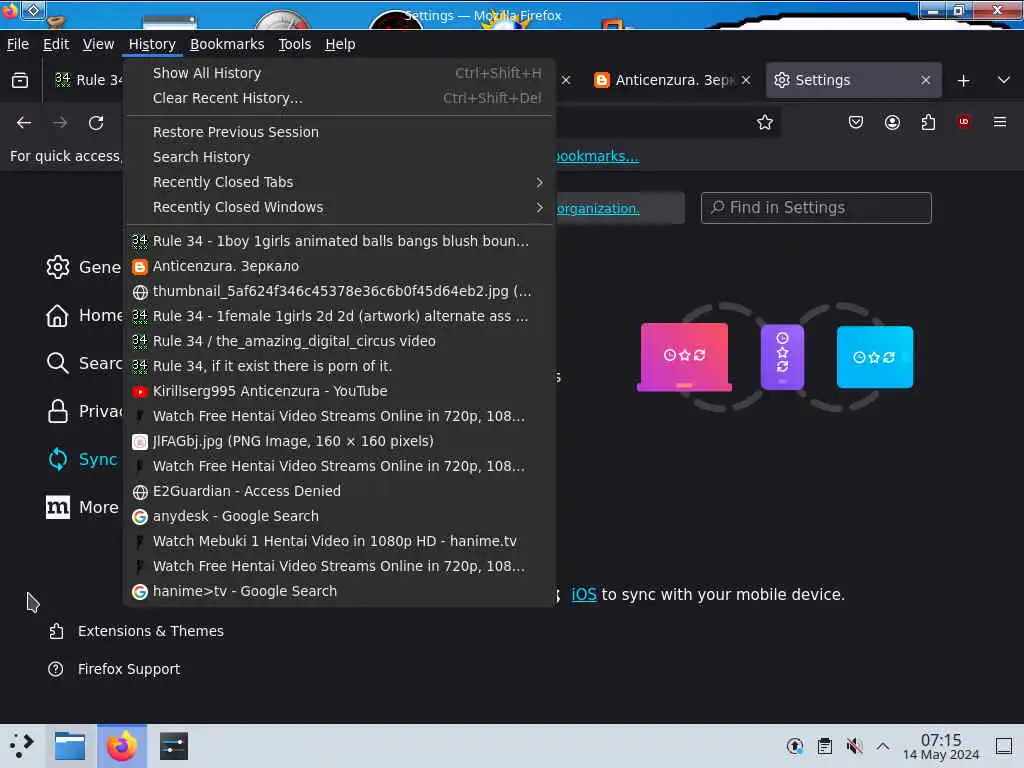This screenshot has width=1024, height=768.
Task: Open the Bookmarks menu
Action: tap(227, 44)
